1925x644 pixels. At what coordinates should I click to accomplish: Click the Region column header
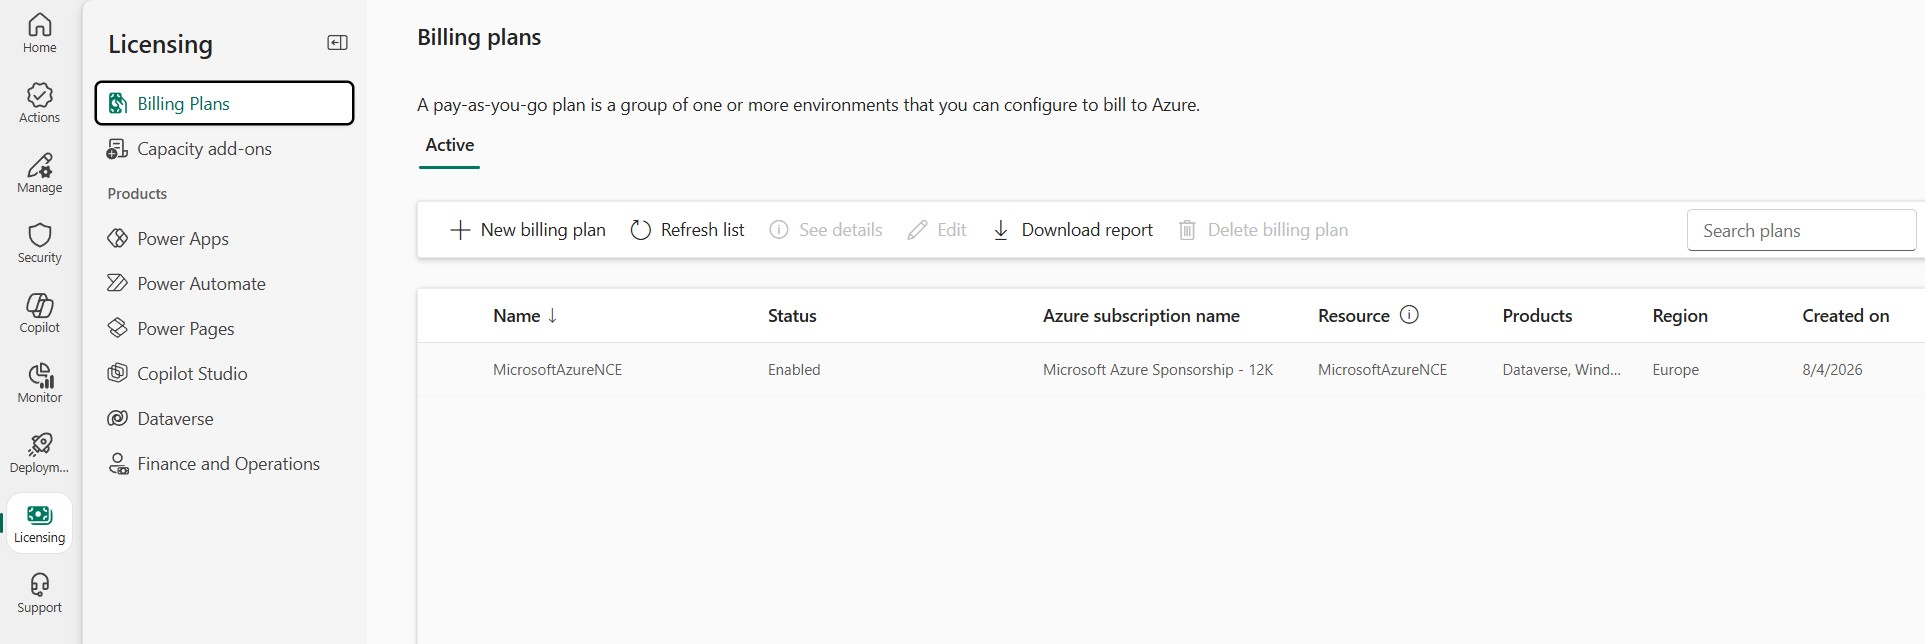[1680, 316]
